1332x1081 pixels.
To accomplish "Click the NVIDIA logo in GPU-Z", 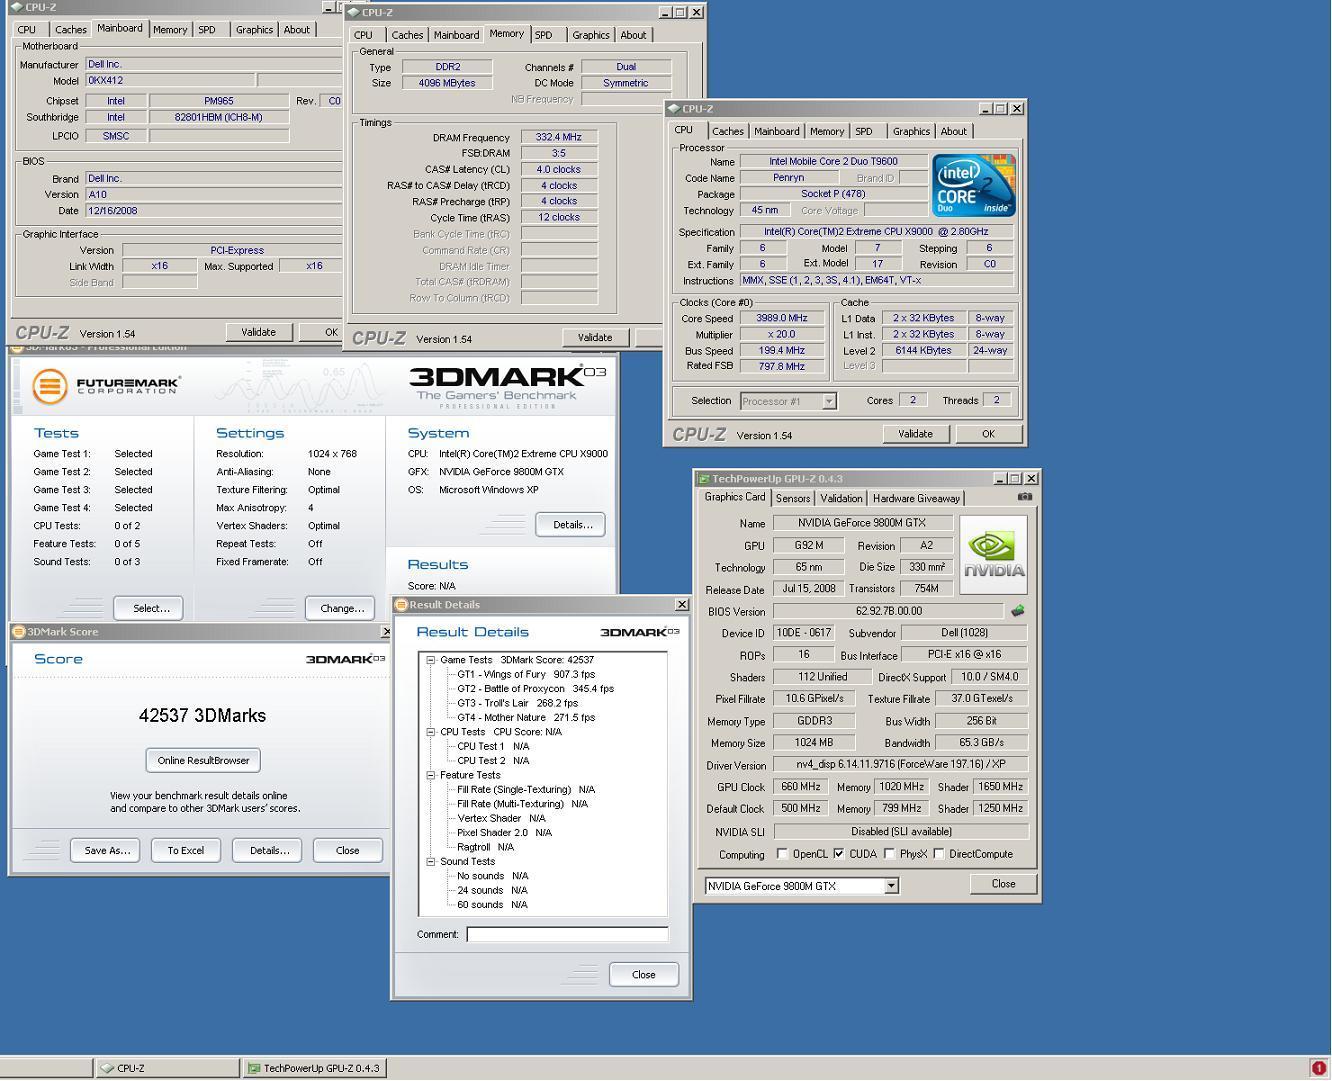I will click(x=993, y=555).
